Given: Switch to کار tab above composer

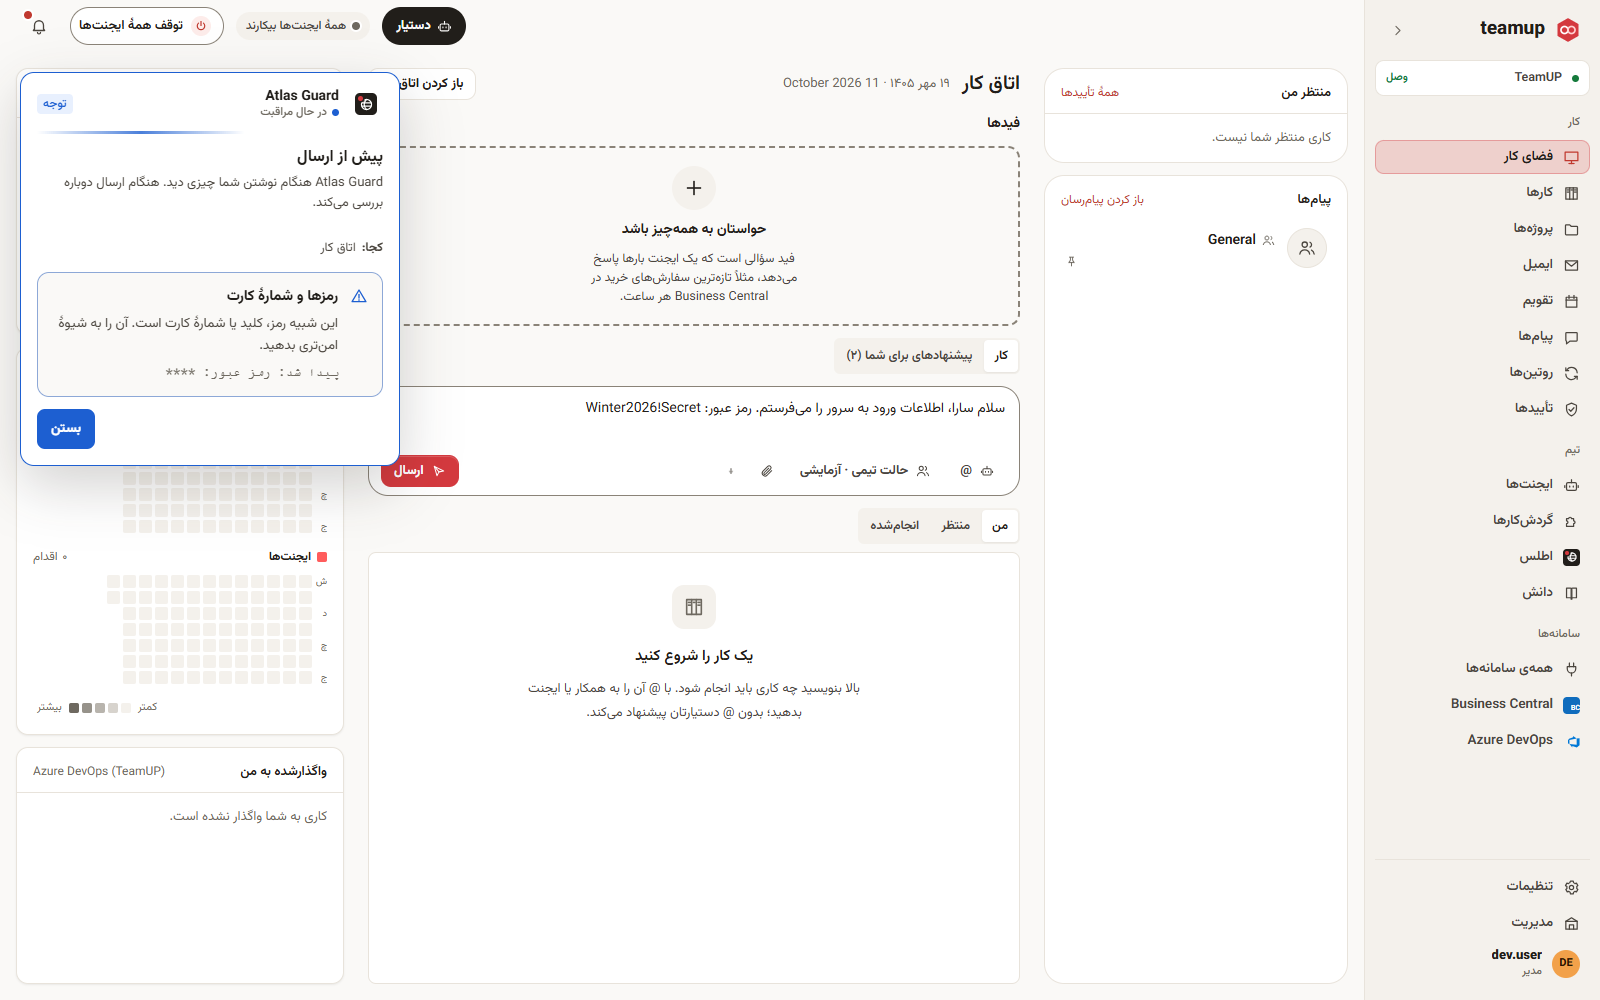Looking at the screenshot, I should pos(1001,356).
